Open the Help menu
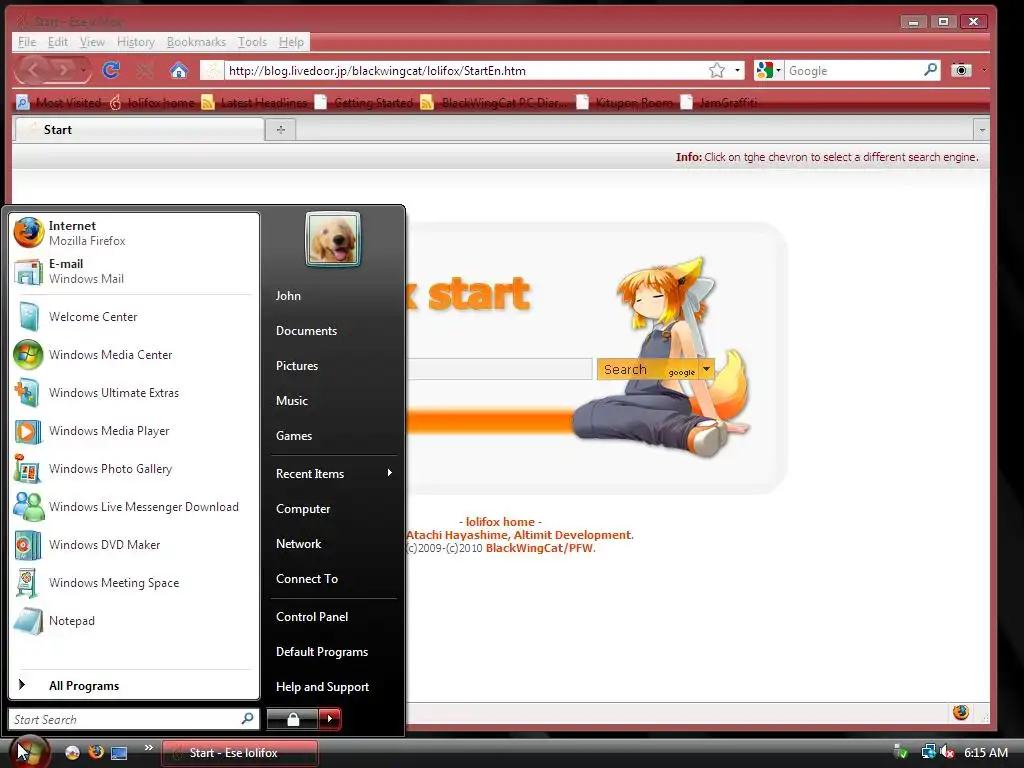The image size is (1024, 768). [x=291, y=42]
